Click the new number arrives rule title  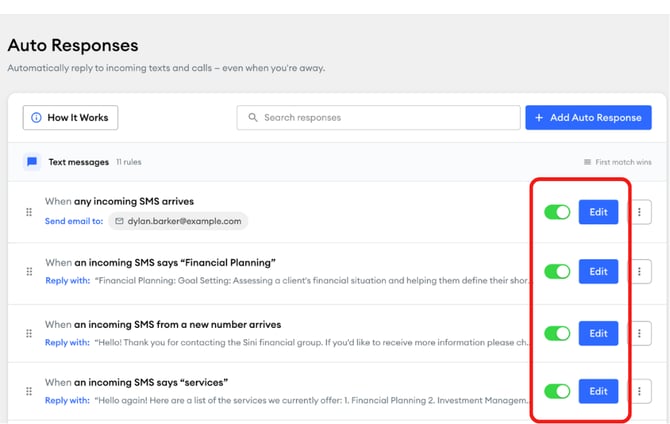point(163,324)
